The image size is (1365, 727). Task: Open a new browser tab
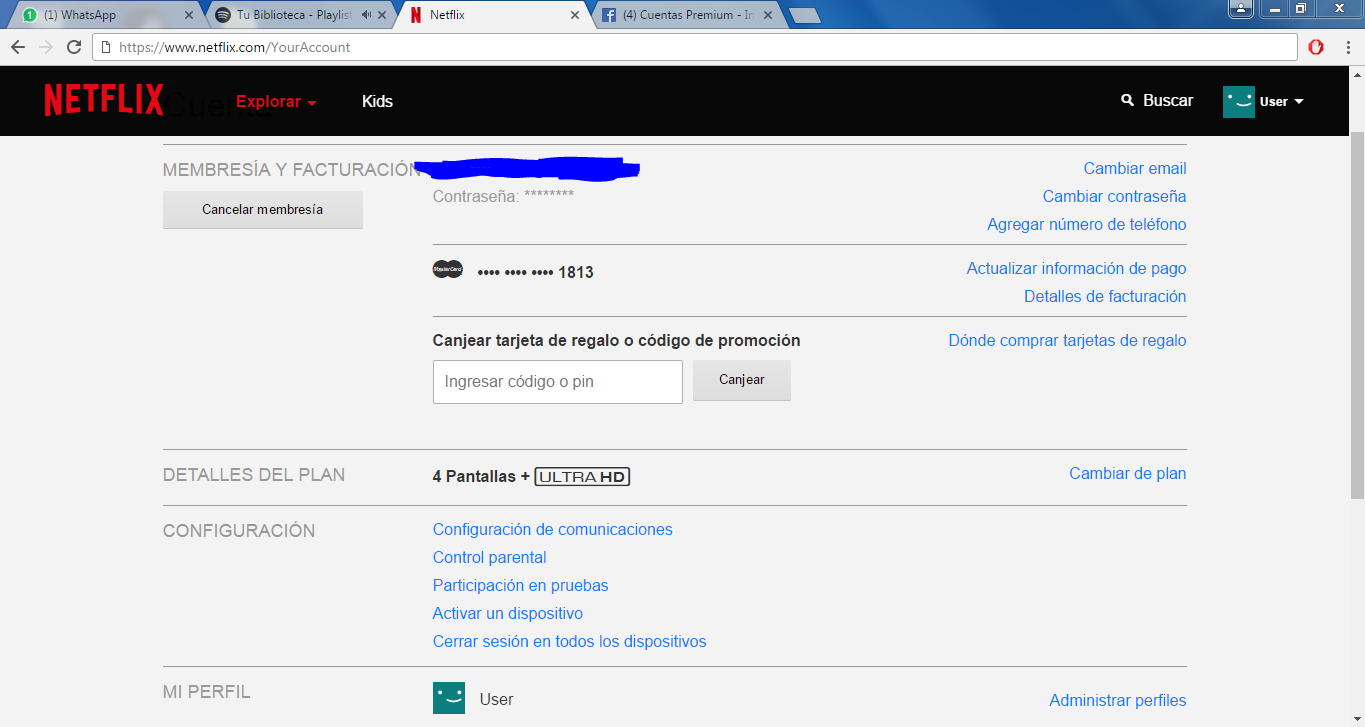click(804, 15)
